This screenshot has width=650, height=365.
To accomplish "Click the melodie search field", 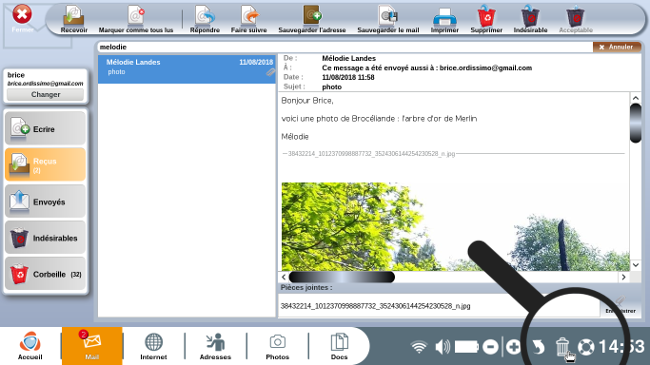I will 345,47.
